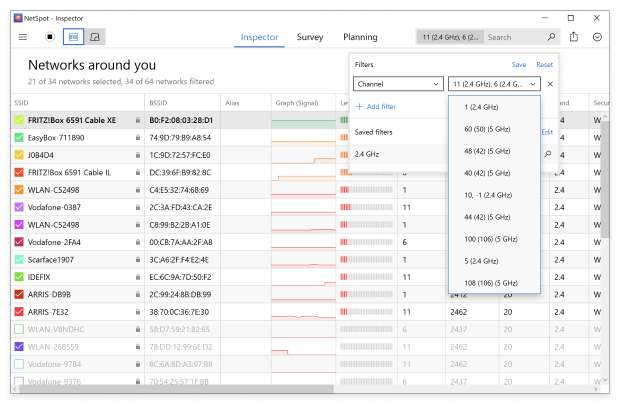Viewport: 620px width, 404px height.
Task: Toggle the EasyBox-711890 checkbox
Action: point(19,138)
